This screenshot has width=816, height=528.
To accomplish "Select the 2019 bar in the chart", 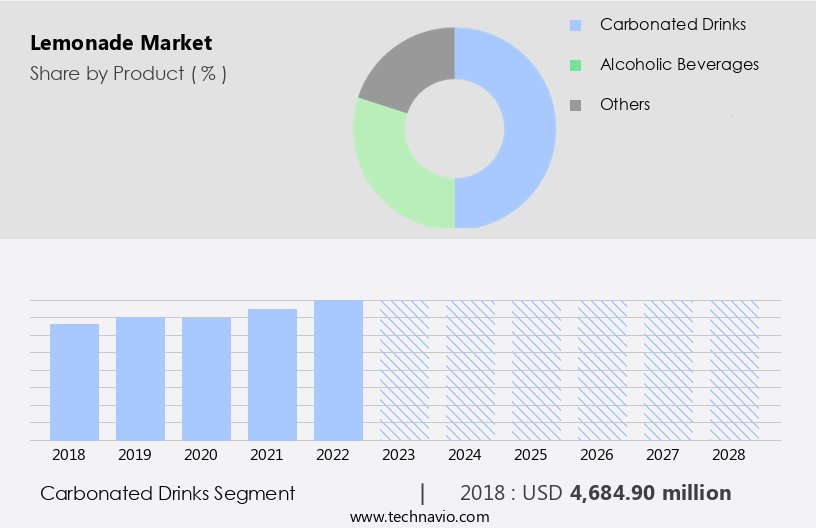I will 140,378.
